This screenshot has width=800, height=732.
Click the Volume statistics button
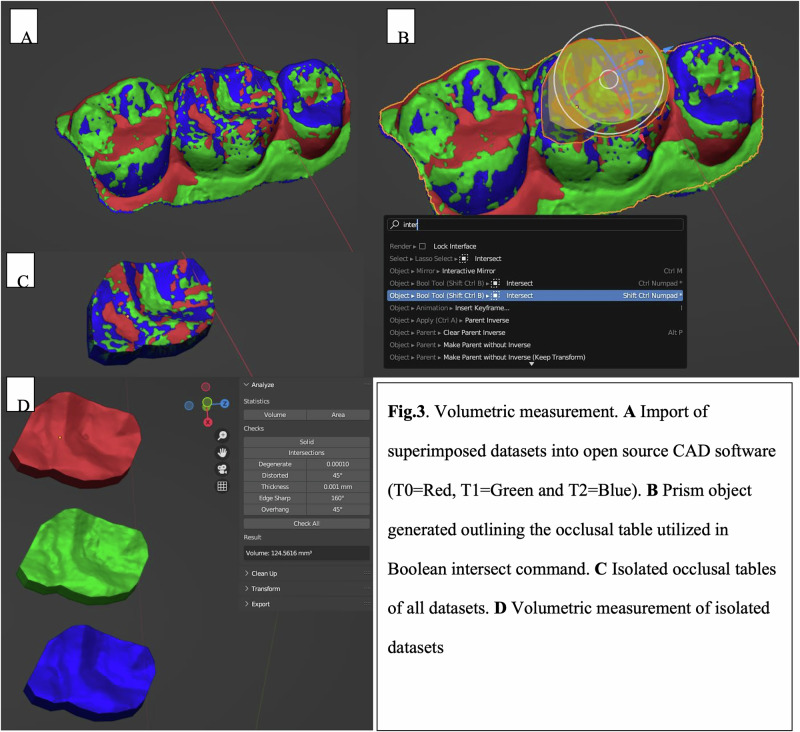click(275, 415)
